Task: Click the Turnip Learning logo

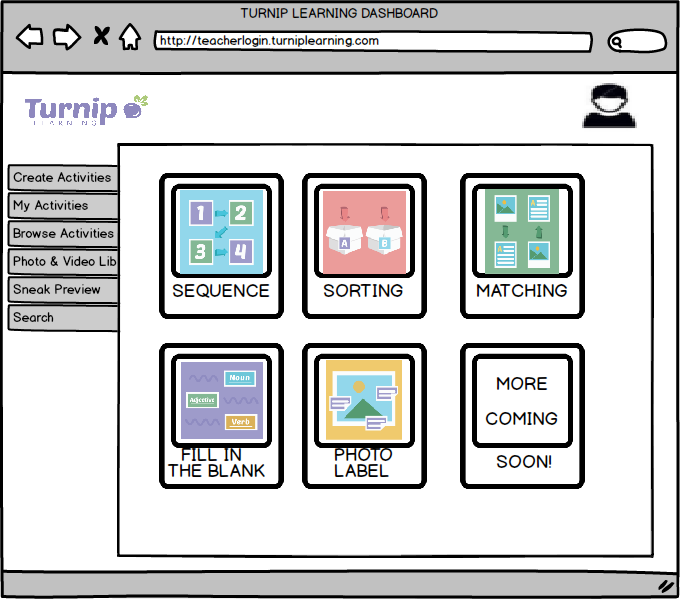Action: [87, 110]
